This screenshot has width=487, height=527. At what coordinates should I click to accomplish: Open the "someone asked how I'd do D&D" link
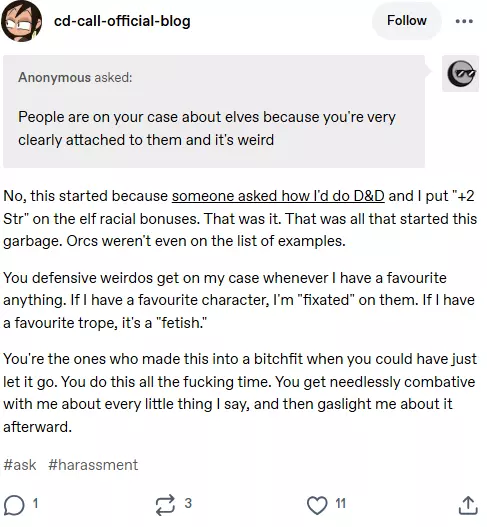278,196
